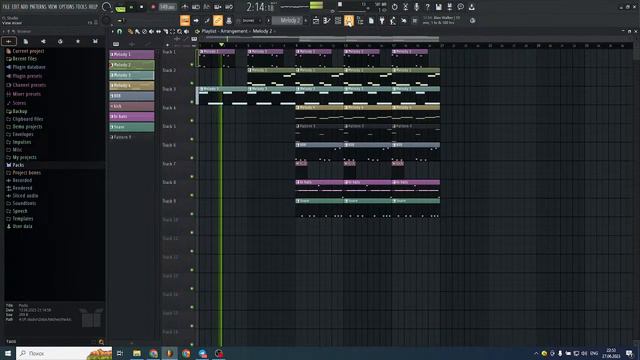This screenshot has width=640, height=360.
Task: Open the HELP menu
Action: pyautogui.click(x=93, y=7)
